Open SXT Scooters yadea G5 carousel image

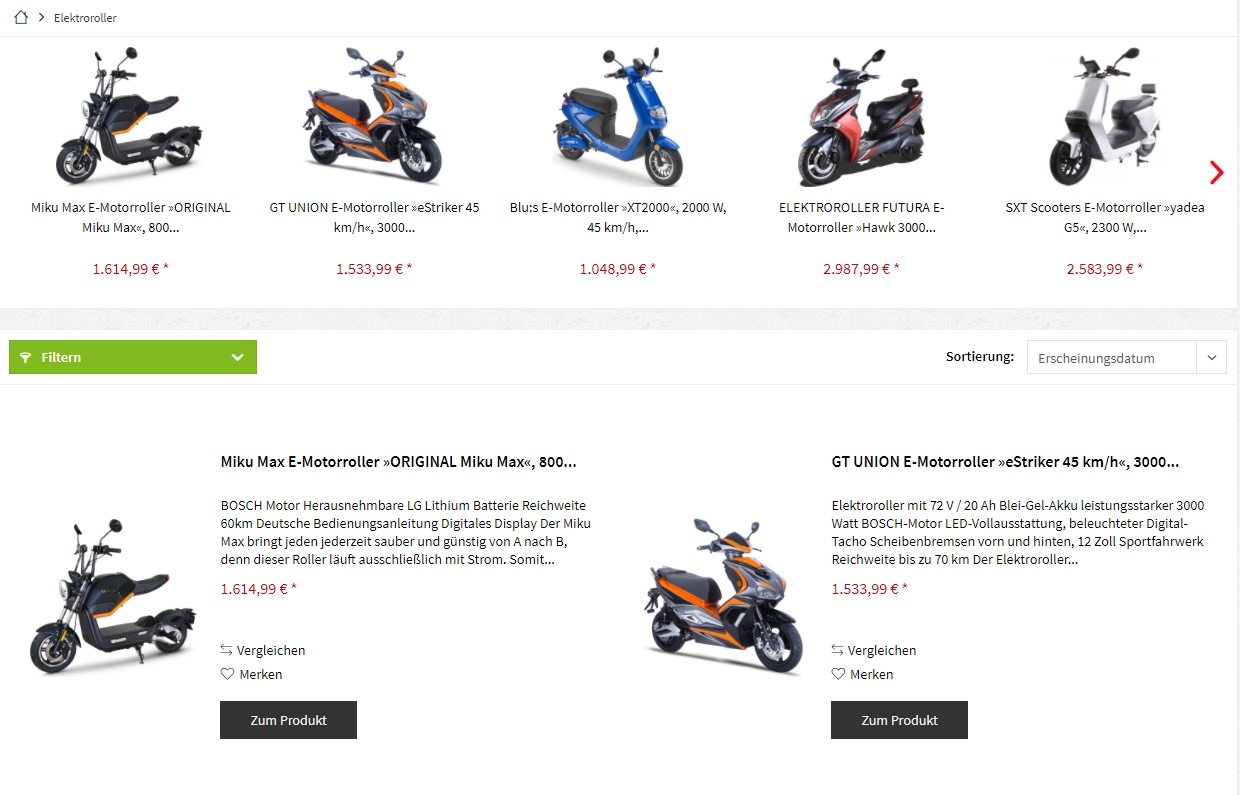point(1105,116)
